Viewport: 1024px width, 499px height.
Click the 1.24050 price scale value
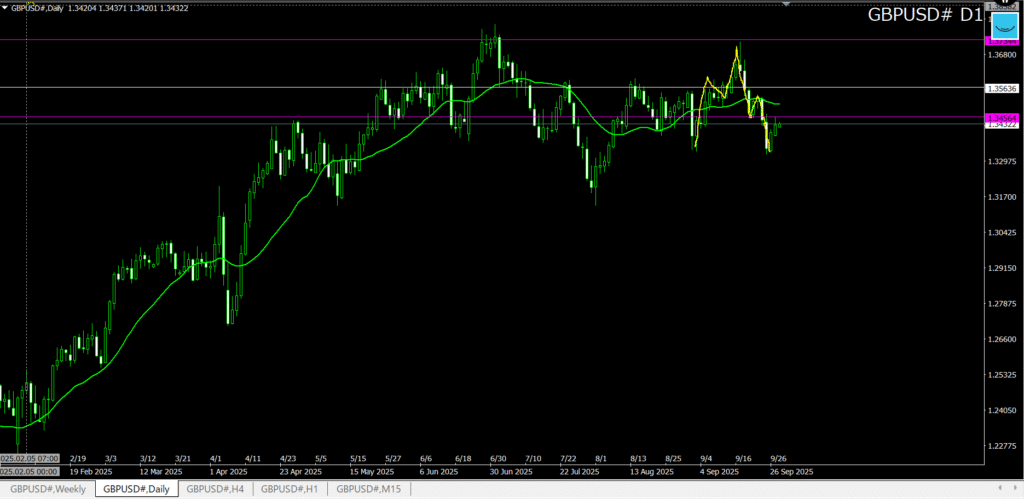point(1002,410)
